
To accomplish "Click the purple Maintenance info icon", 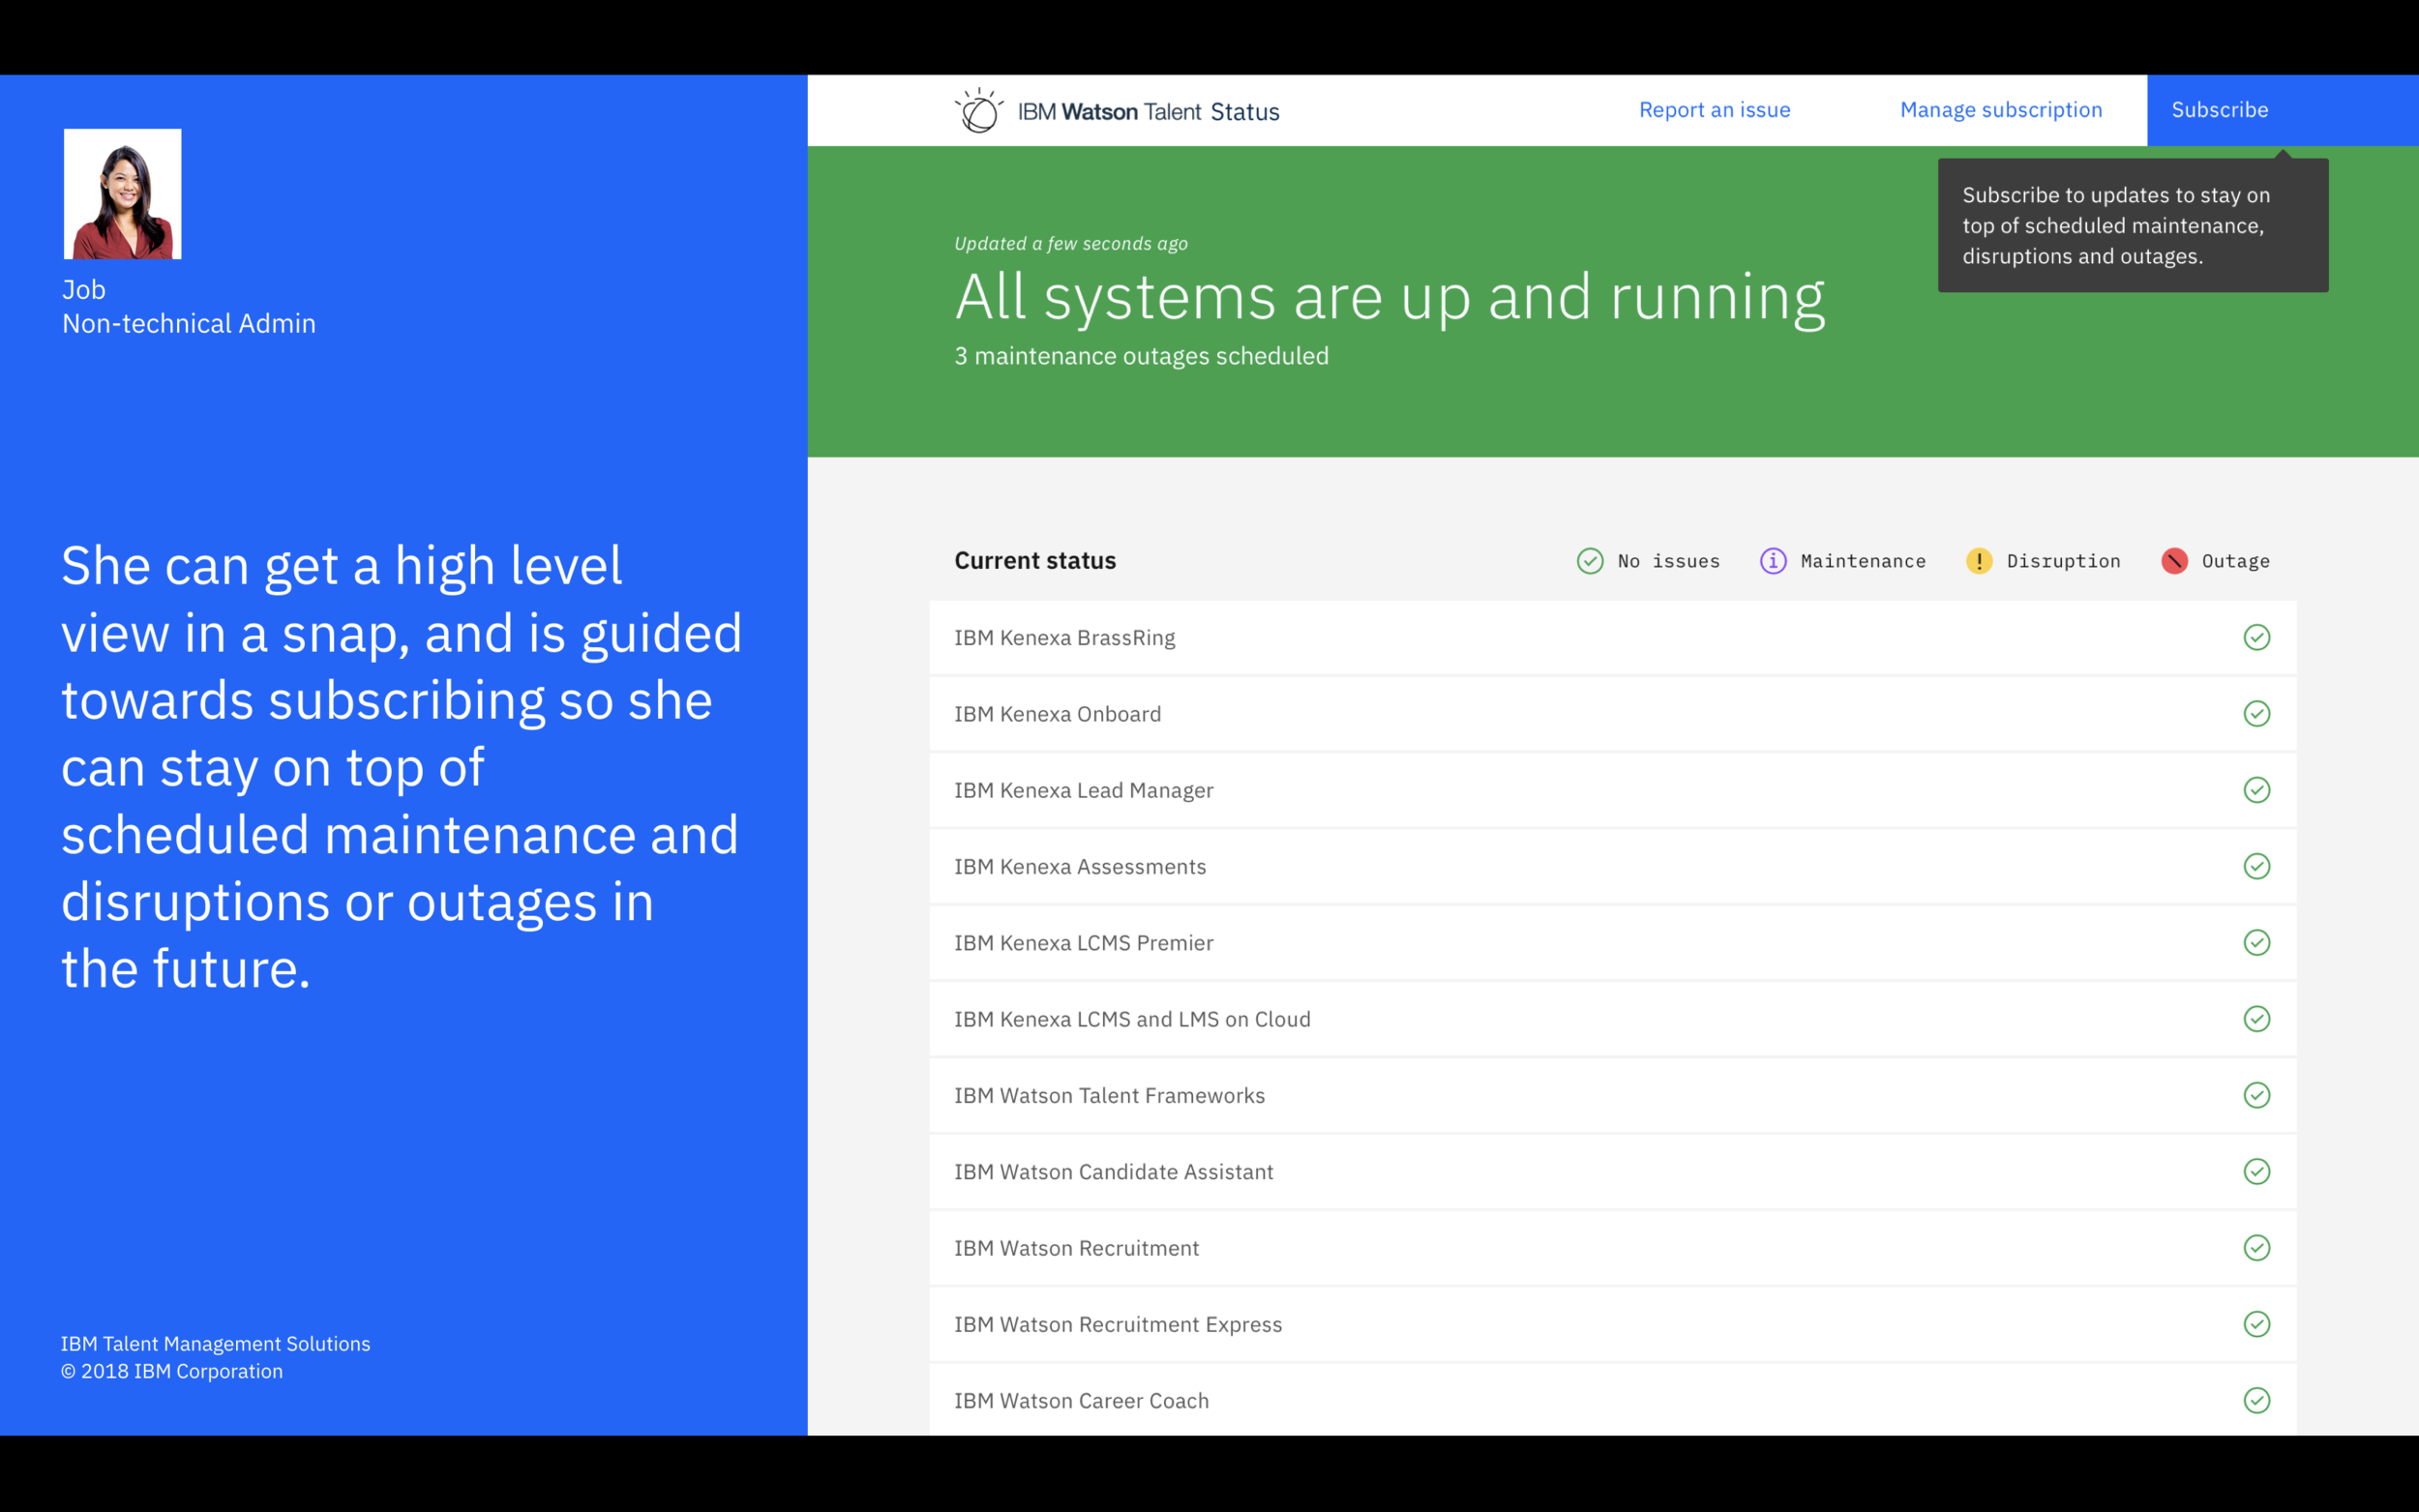I will [x=1773, y=561].
